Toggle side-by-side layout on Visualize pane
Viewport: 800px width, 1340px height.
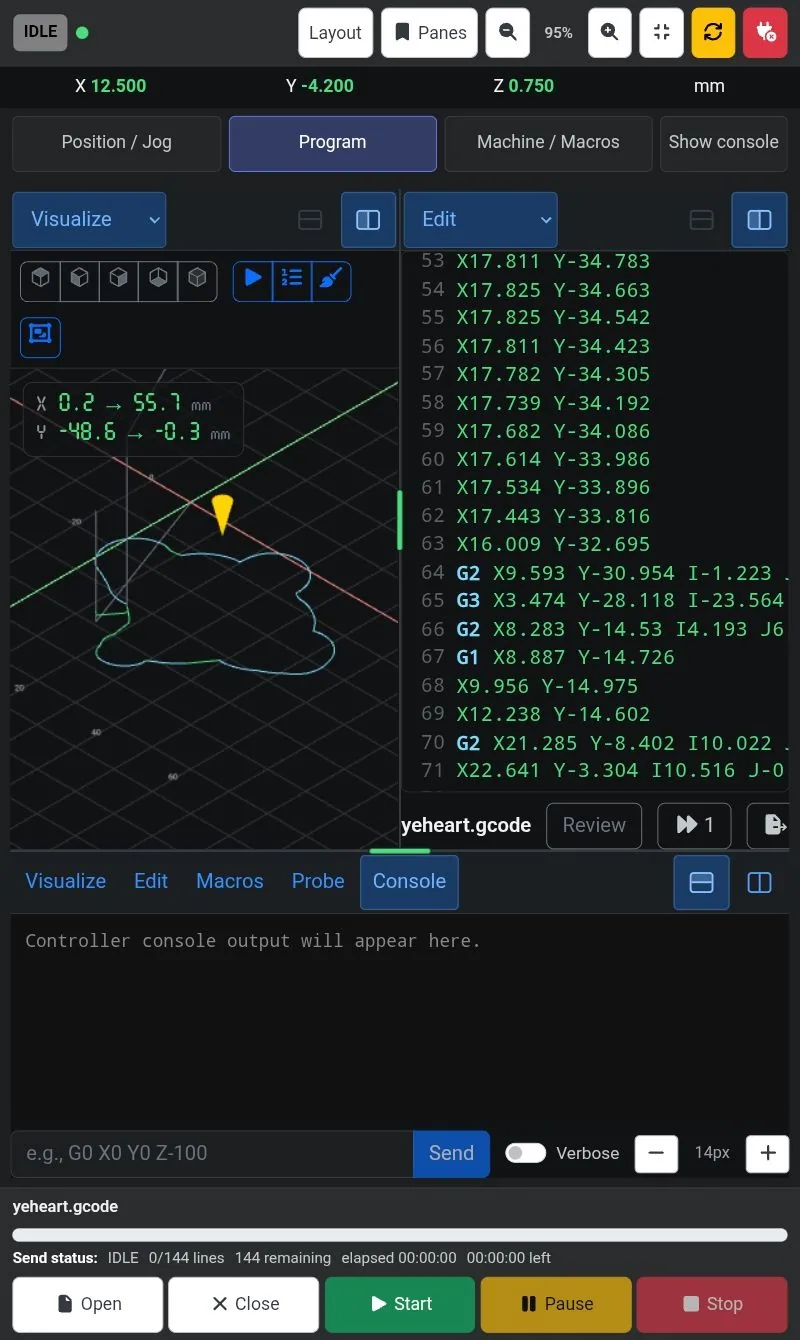(368, 220)
